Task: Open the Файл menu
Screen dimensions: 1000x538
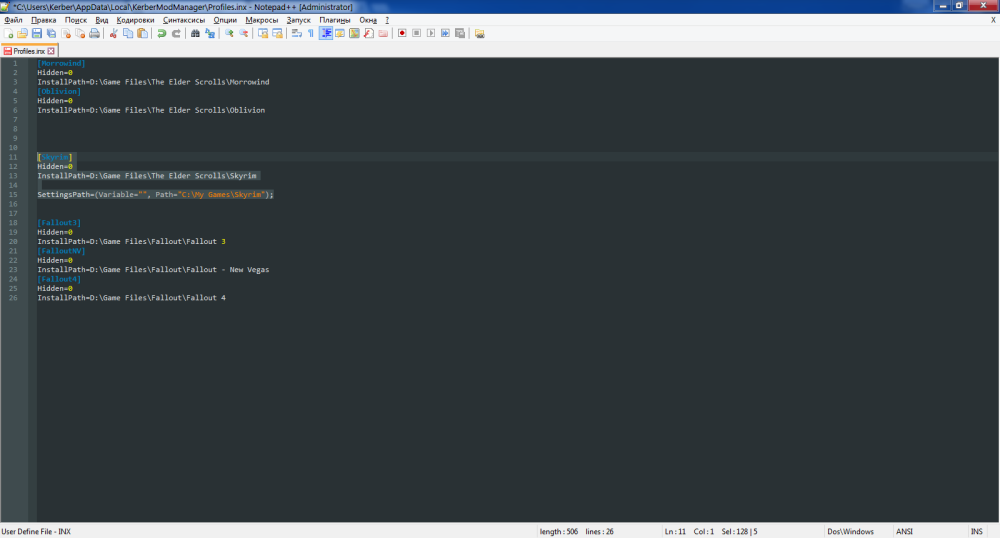Action: point(13,20)
